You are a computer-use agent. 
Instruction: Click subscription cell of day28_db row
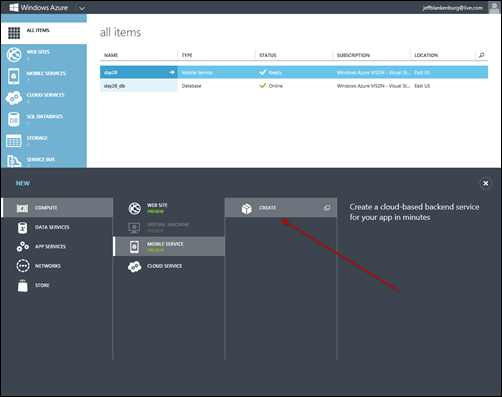pos(373,86)
